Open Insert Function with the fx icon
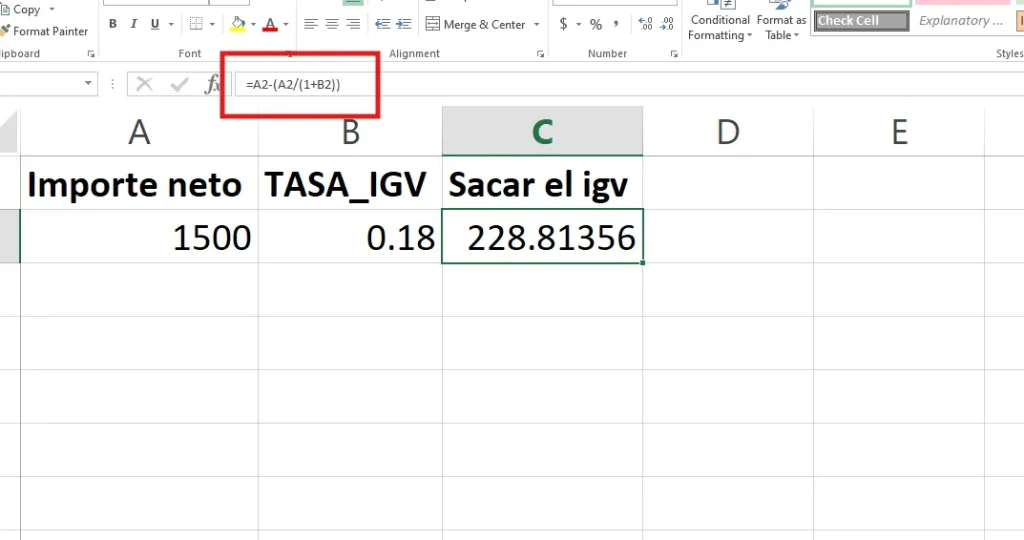 (x=212, y=84)
